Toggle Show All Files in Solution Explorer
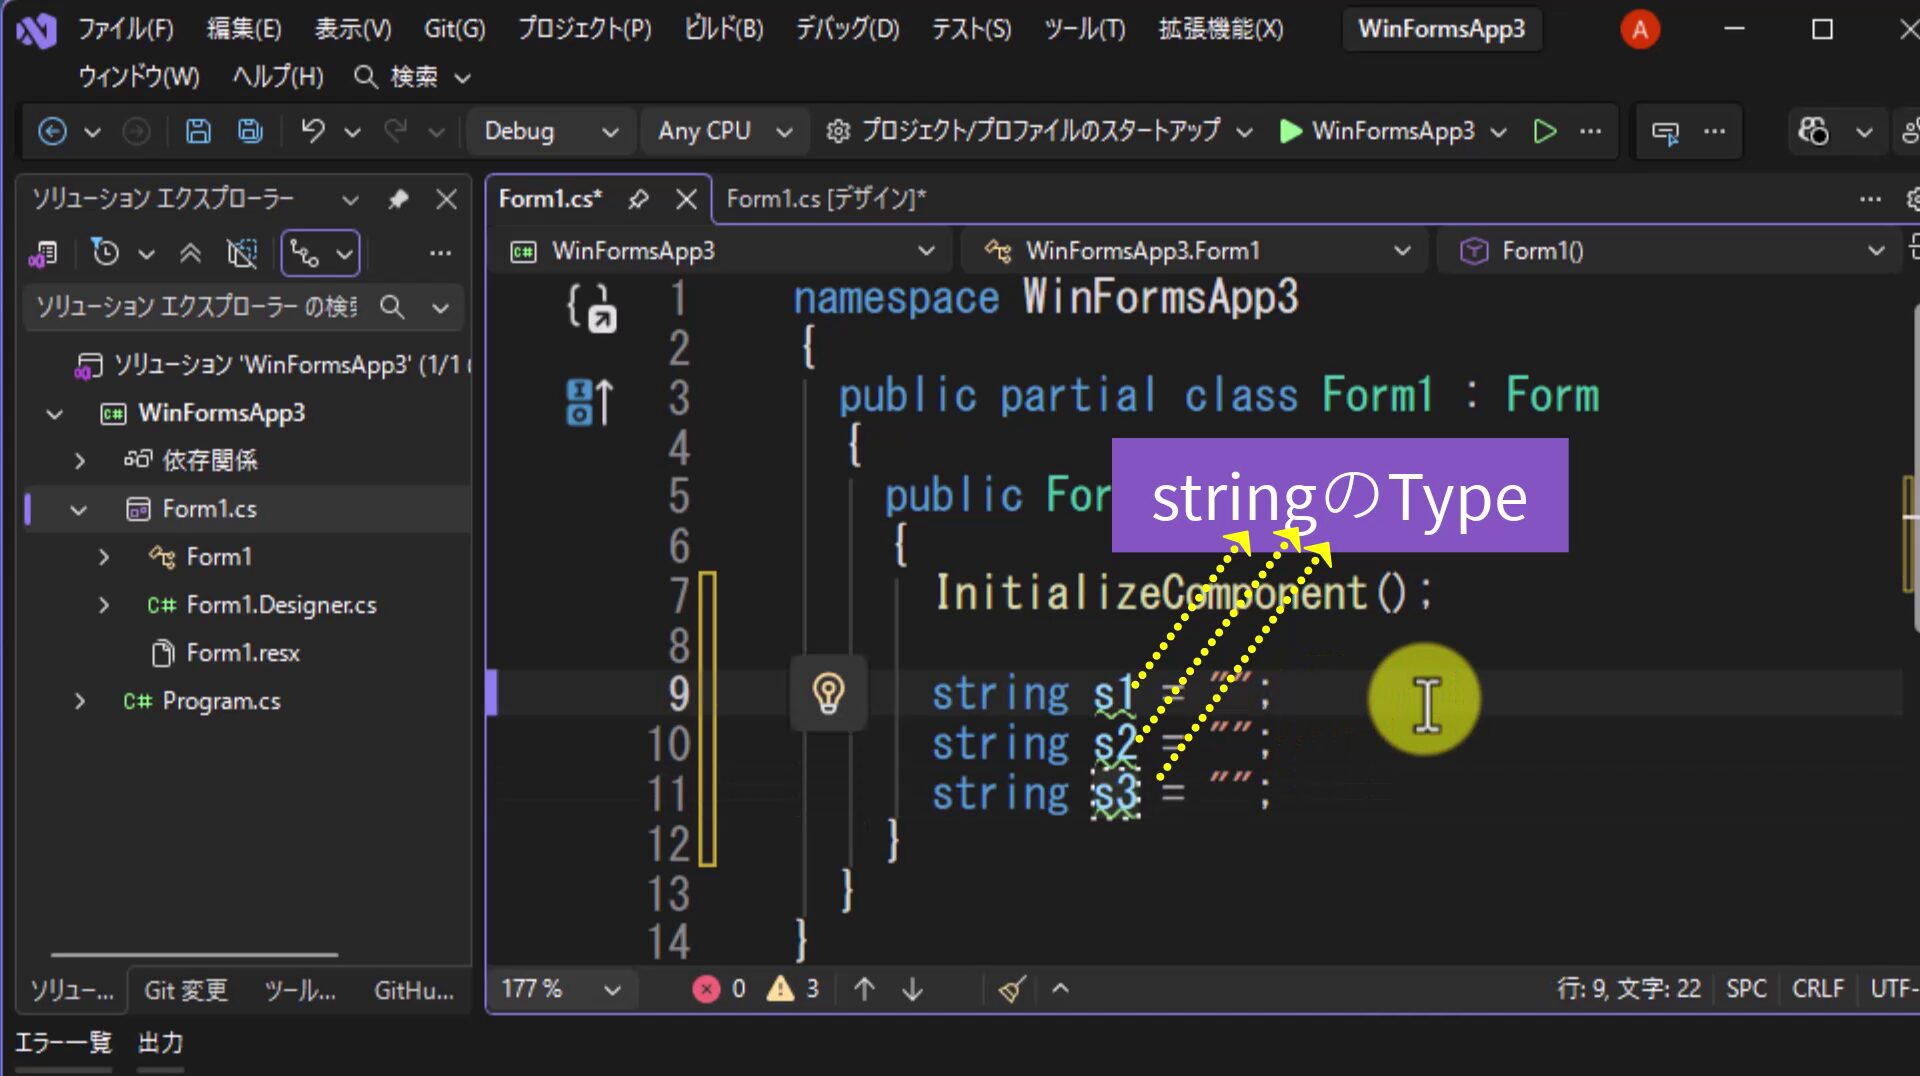Screen dimensions: 1920x1076 click(x=242, y=253)
